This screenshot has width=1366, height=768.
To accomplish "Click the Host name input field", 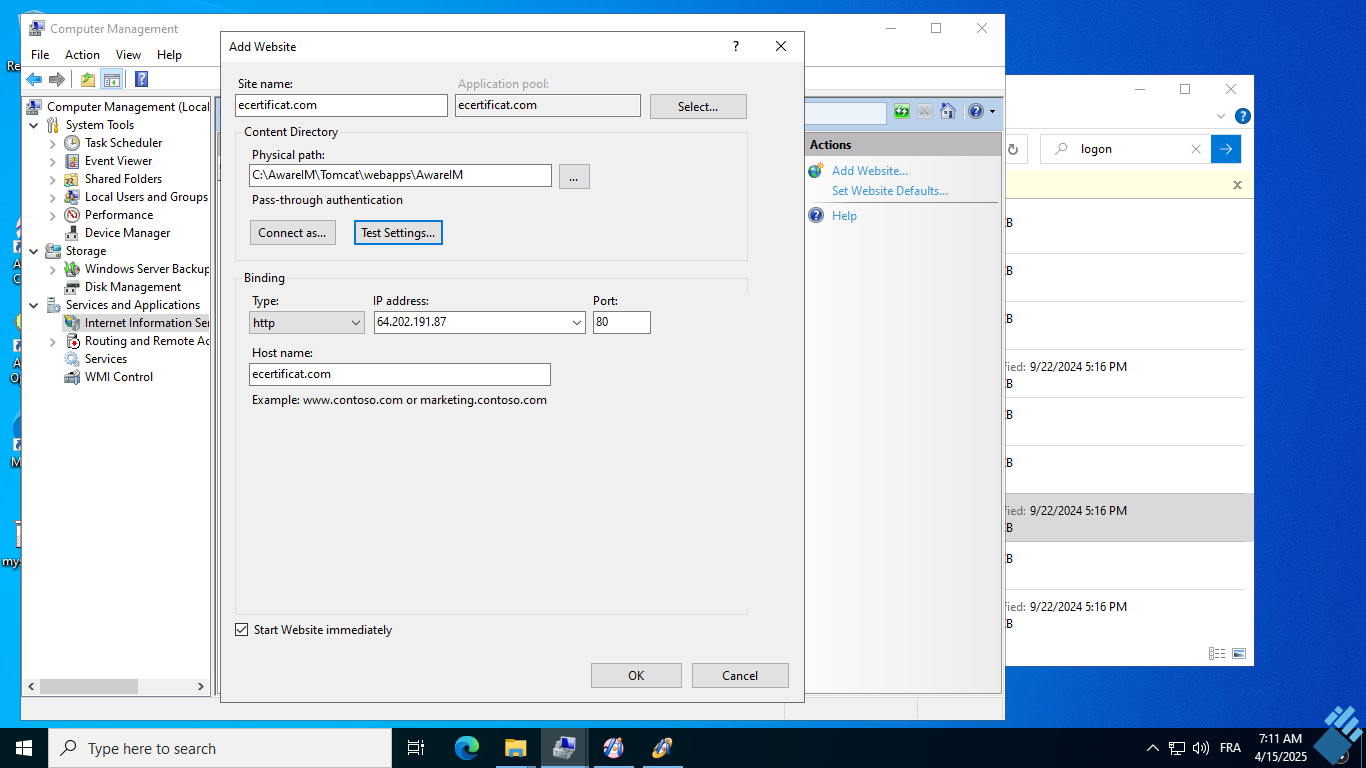I will 400,374.
